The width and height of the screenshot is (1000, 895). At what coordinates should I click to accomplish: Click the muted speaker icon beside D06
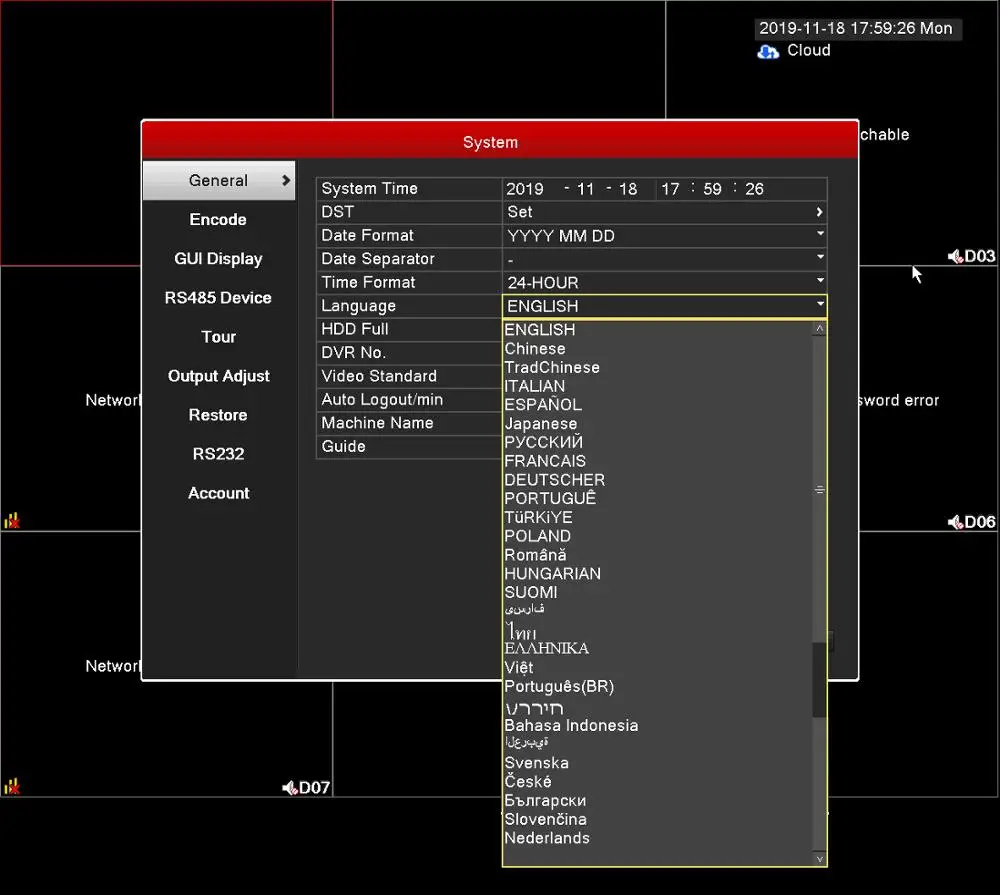(955, 522)
